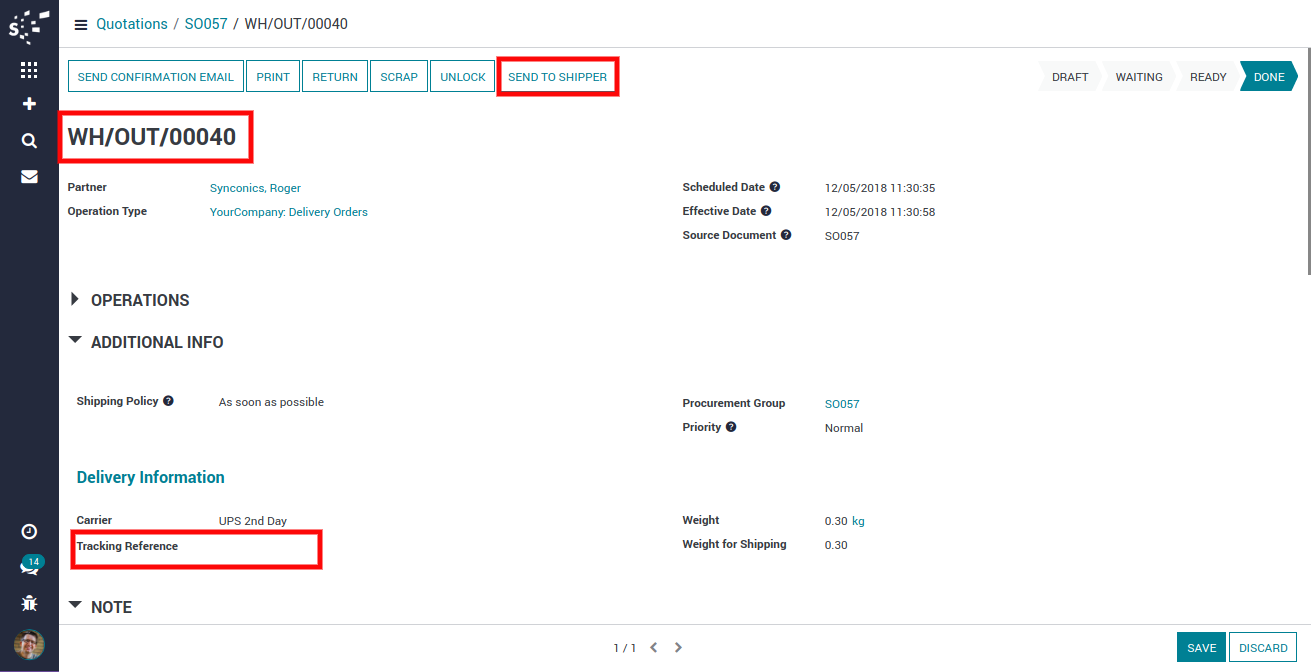This screenshot has height=672, width=1311.
Task: Open the Synconics, Roger partner link
Action: point(255,188)
